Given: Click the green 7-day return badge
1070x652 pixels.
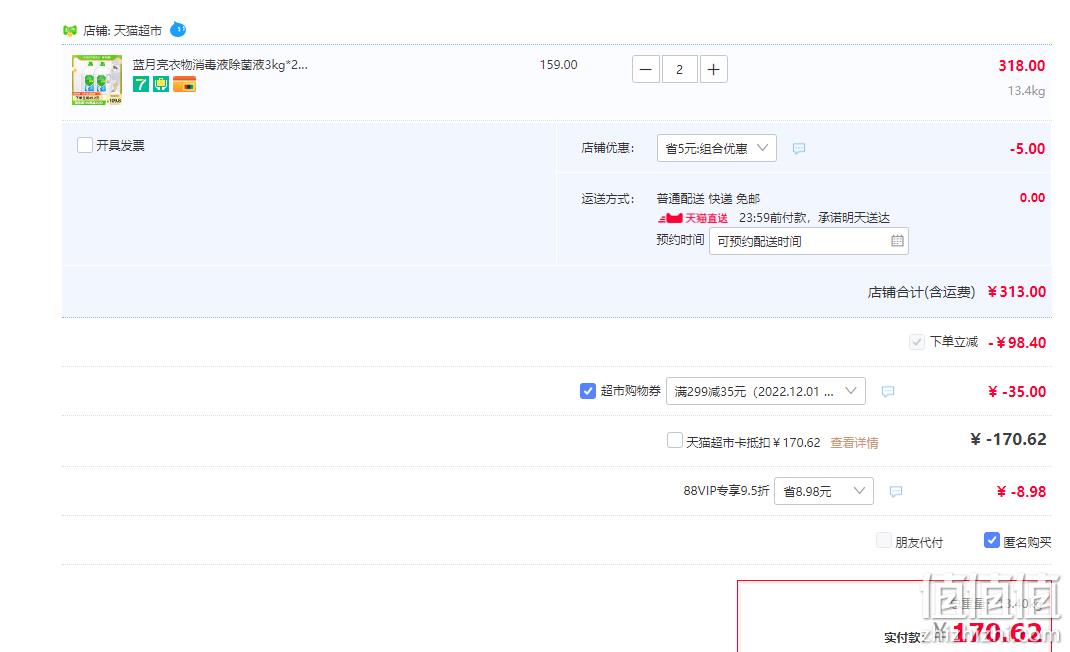Looking at the screenshot, I should [141, 84].
